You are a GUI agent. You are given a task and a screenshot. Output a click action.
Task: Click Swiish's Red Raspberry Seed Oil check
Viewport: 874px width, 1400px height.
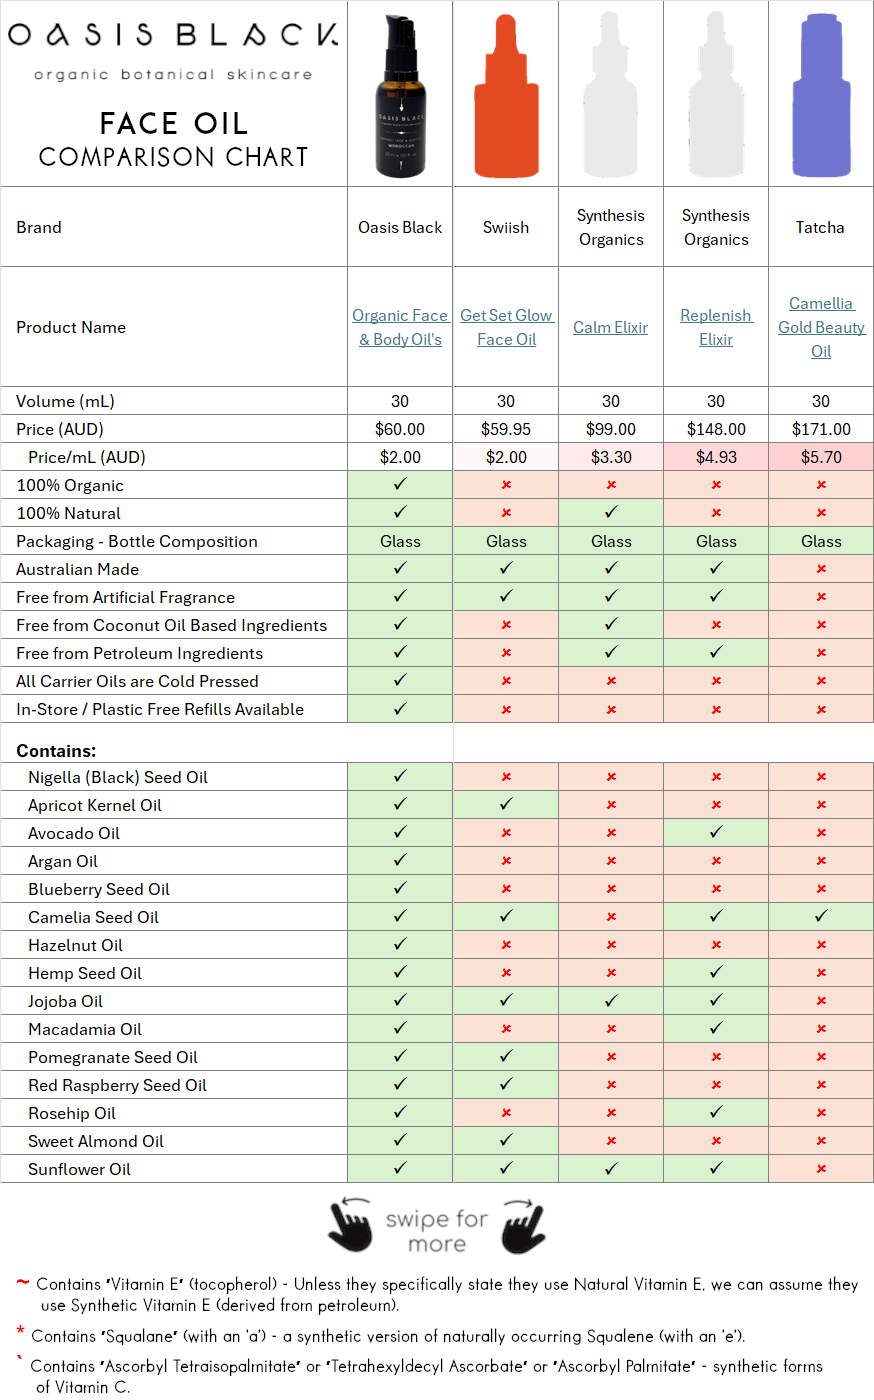[x=506, y=1084]
